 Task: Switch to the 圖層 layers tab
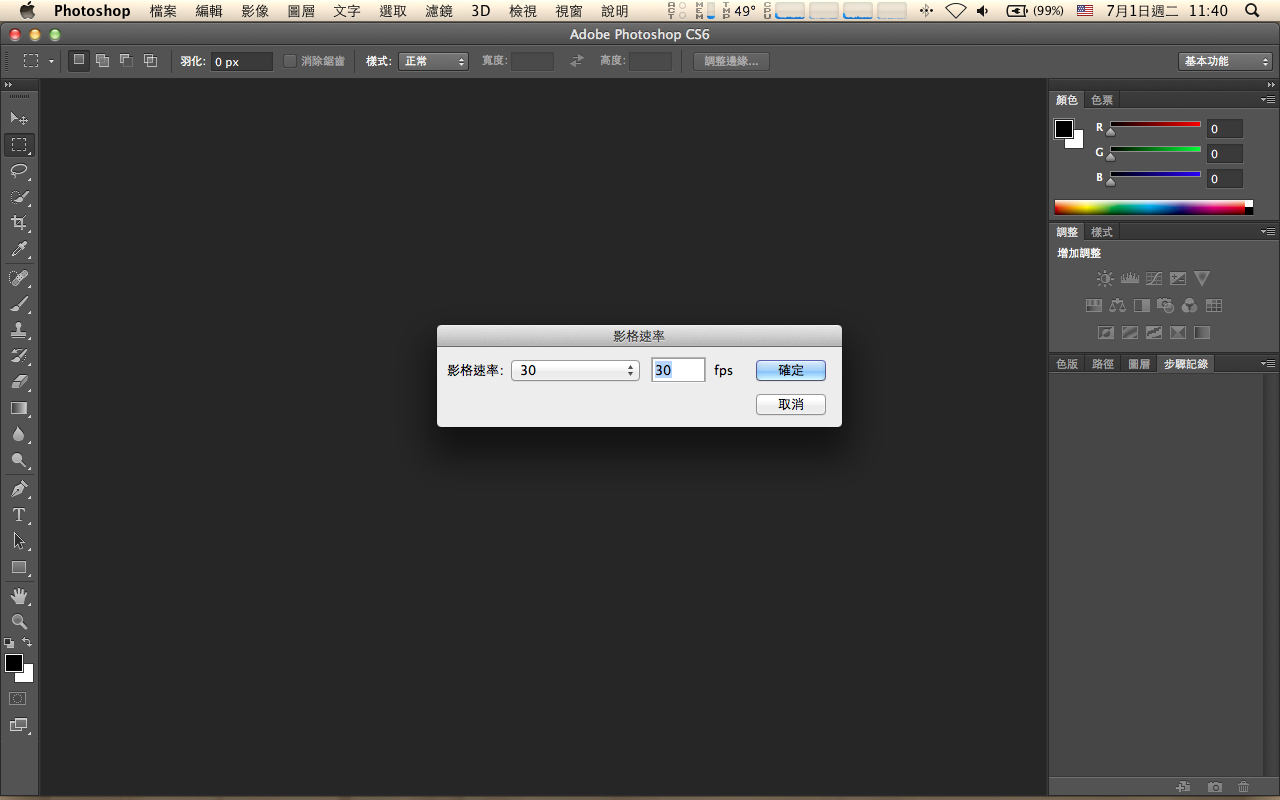(x=1139, y=364)
